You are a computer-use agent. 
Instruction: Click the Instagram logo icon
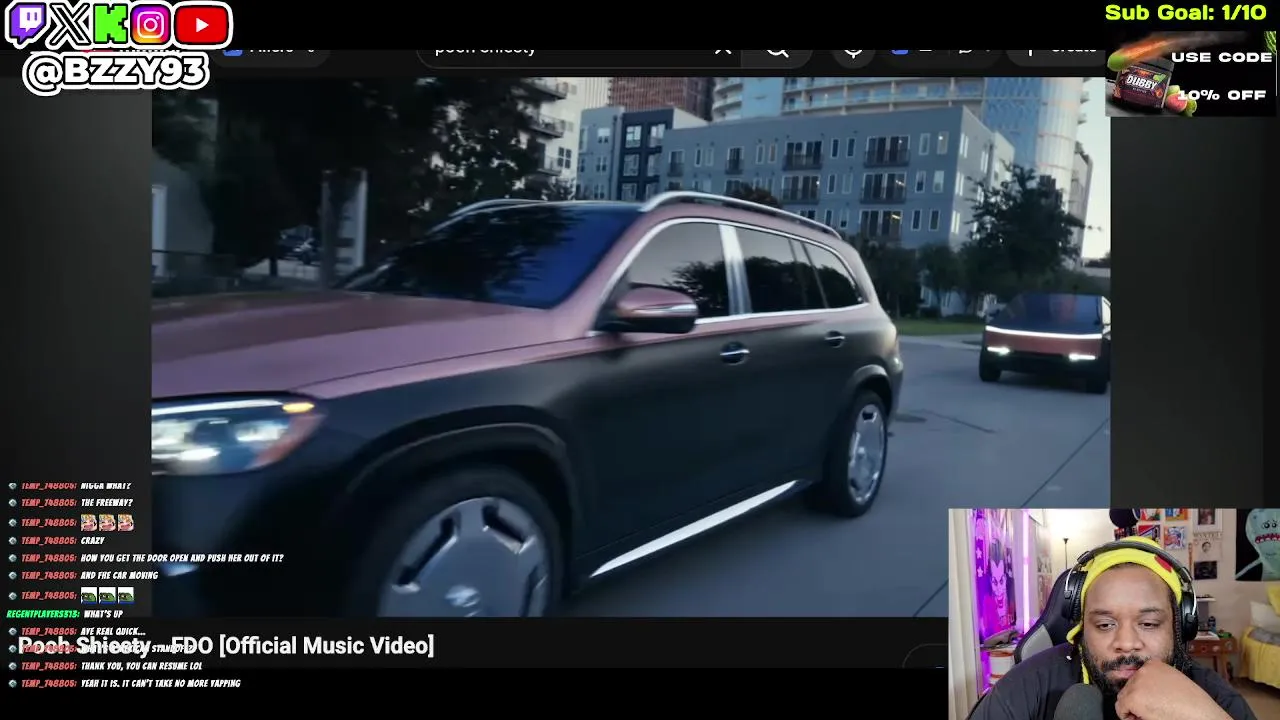coord(150,24)
